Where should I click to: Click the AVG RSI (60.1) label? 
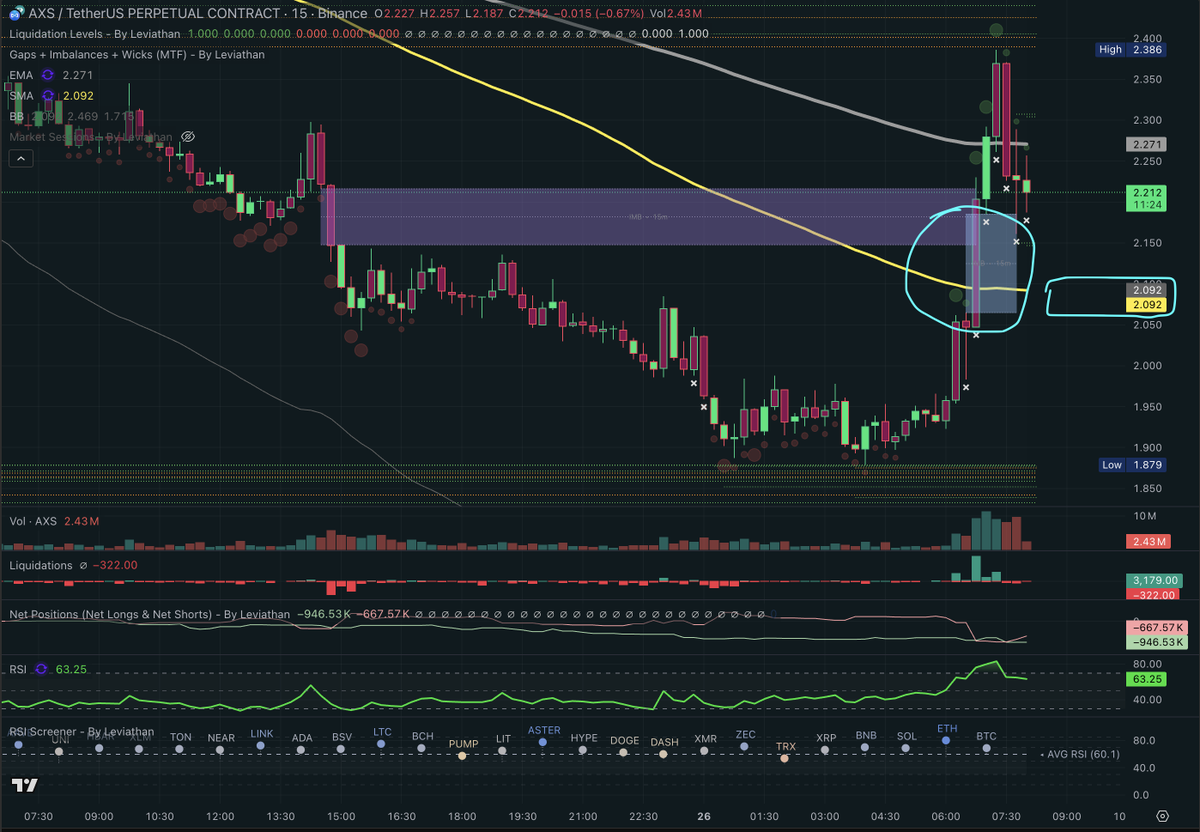(x=1082, y=754)
